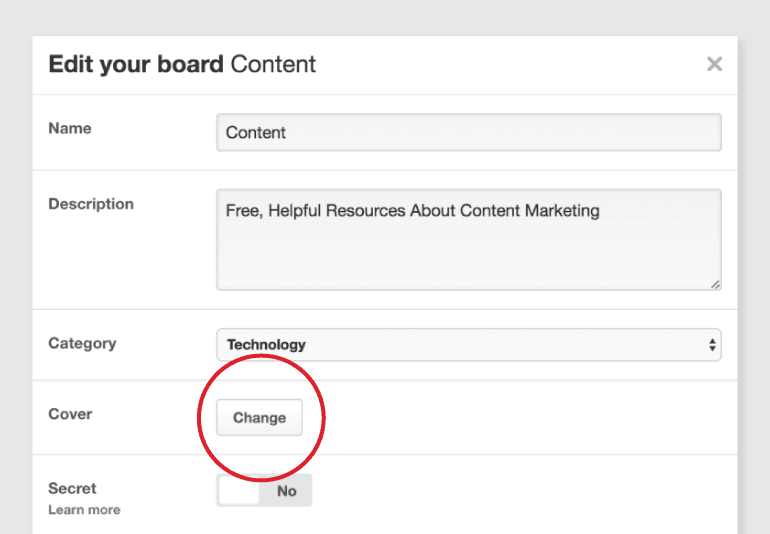The height and width of the screenshot is (534, 770).
Task: Click the Secret field label
Action: click(x=72, y=488)
